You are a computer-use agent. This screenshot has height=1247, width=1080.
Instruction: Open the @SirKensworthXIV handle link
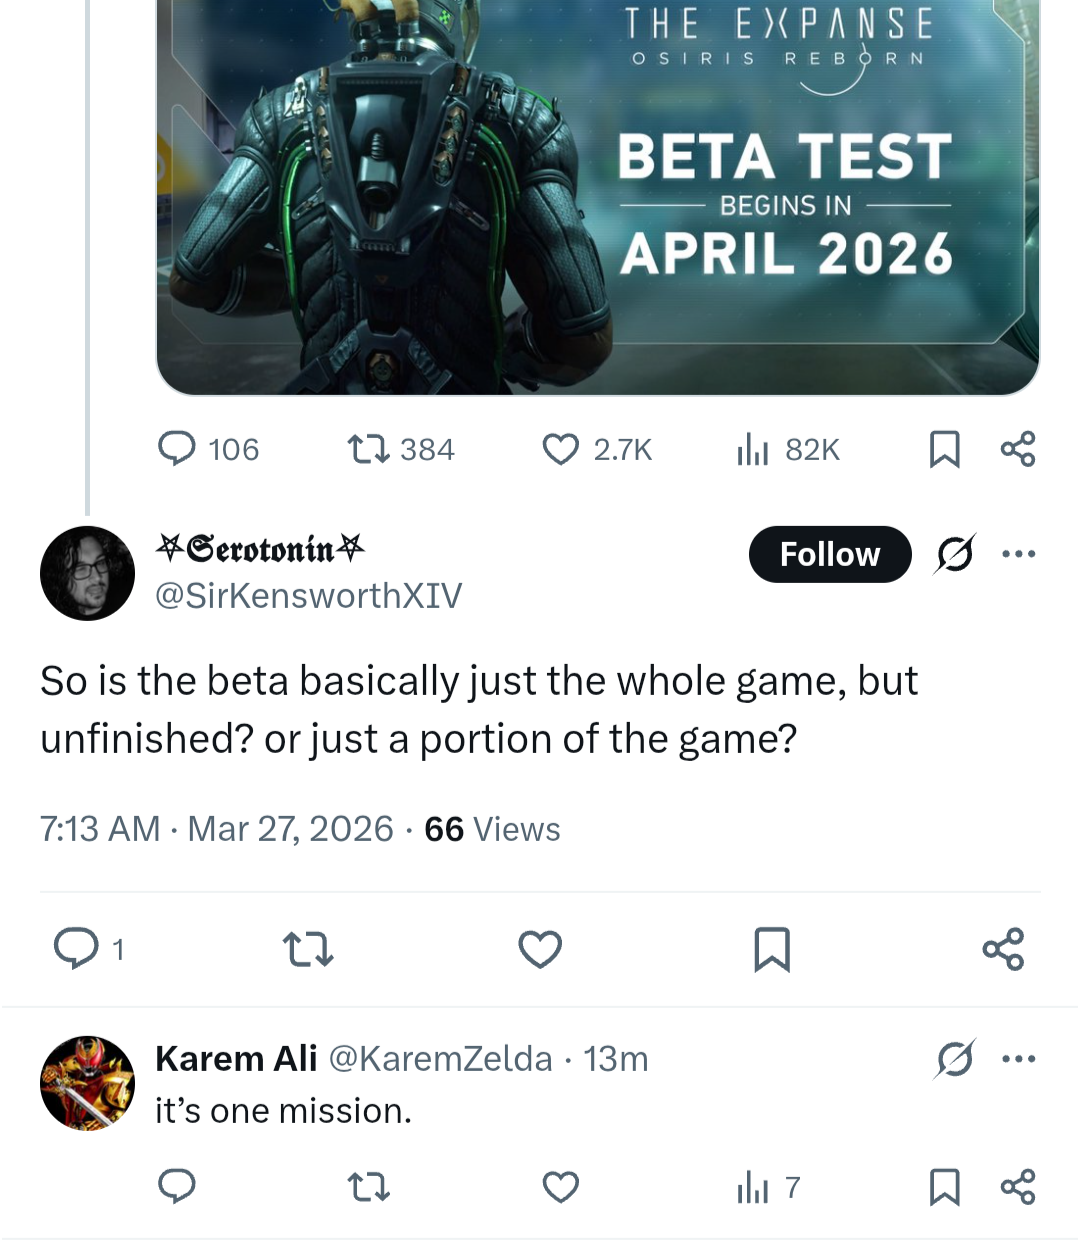[x=309, y=596]
